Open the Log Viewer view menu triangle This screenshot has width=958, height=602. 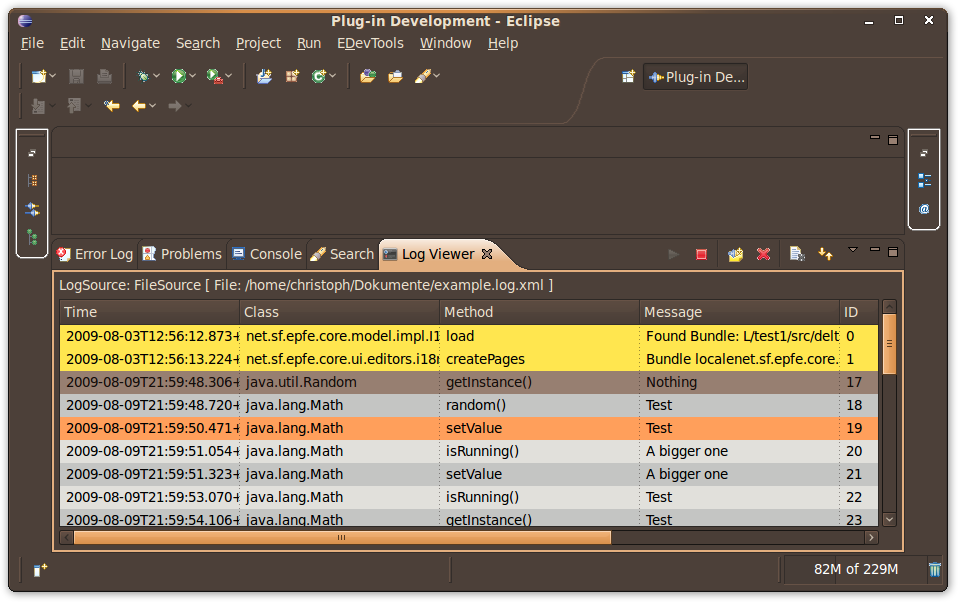click(853, 250)
